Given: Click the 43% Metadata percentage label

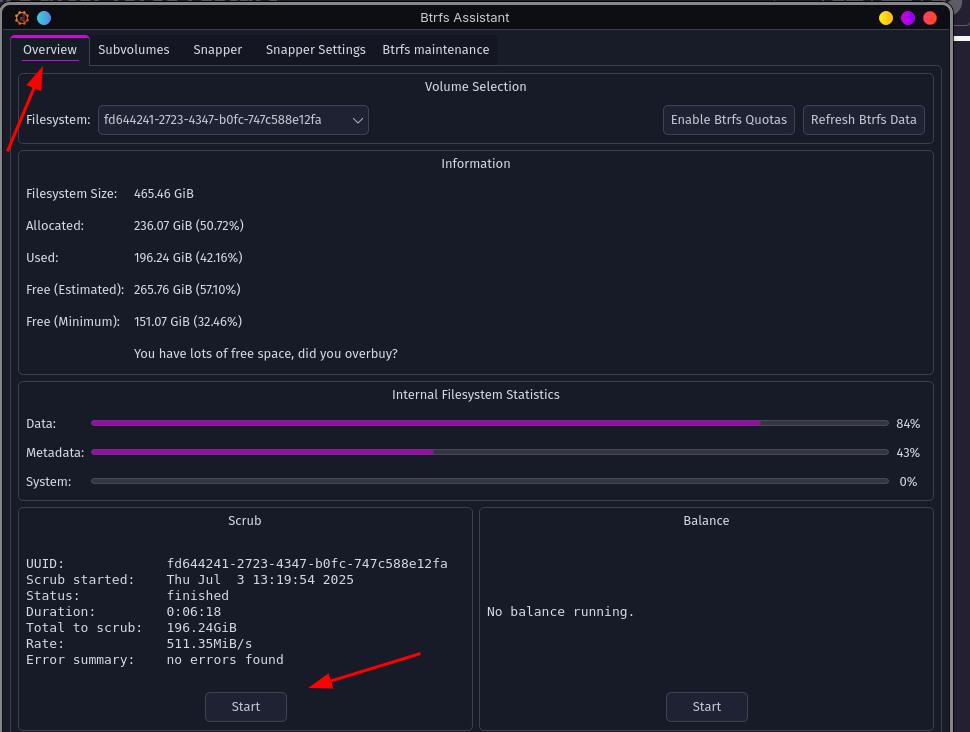Looking at the screenshot, I should coord(908,453).
